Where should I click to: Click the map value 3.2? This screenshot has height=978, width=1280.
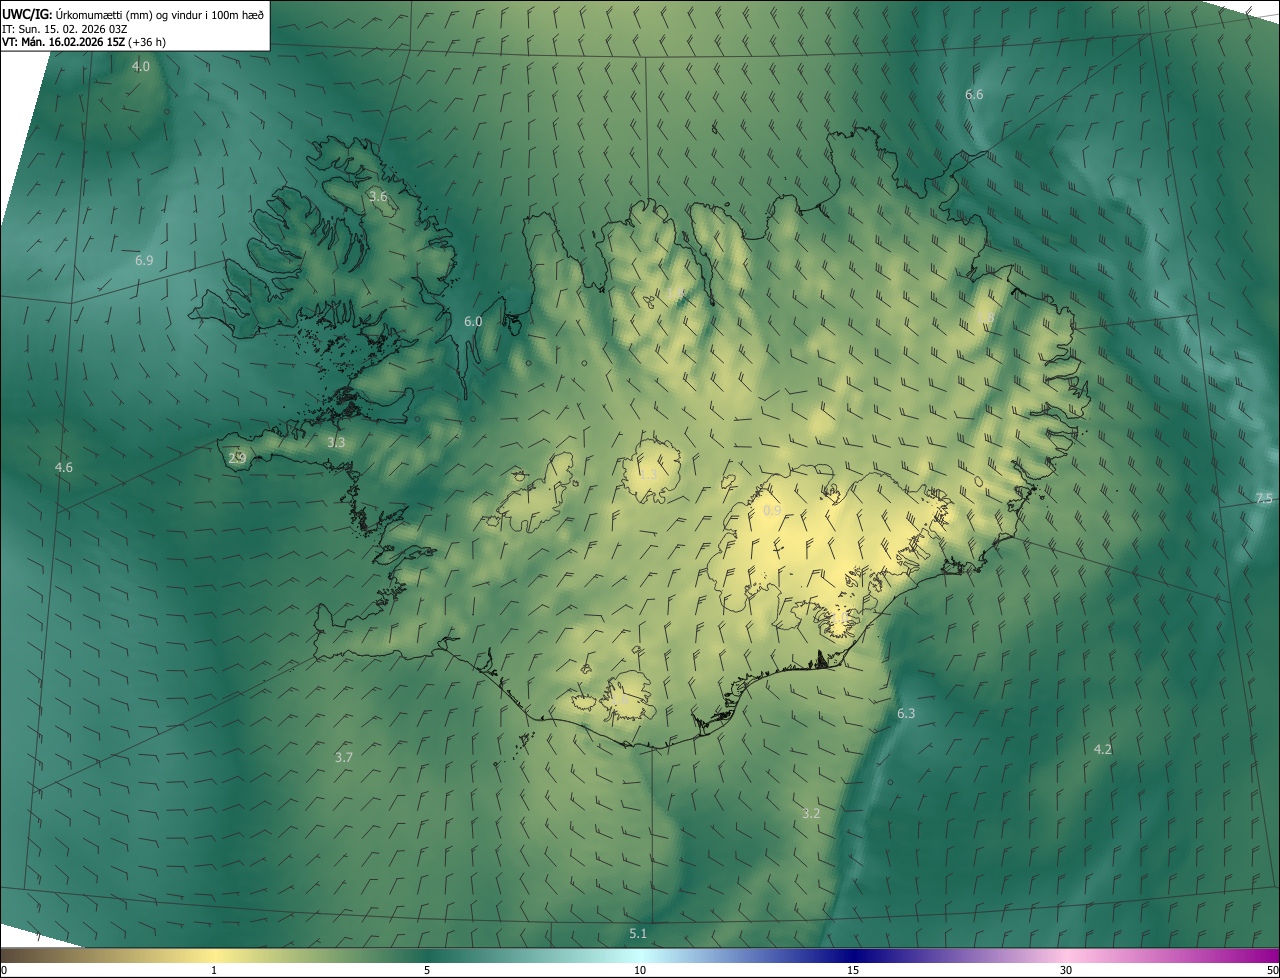point(811,813)
